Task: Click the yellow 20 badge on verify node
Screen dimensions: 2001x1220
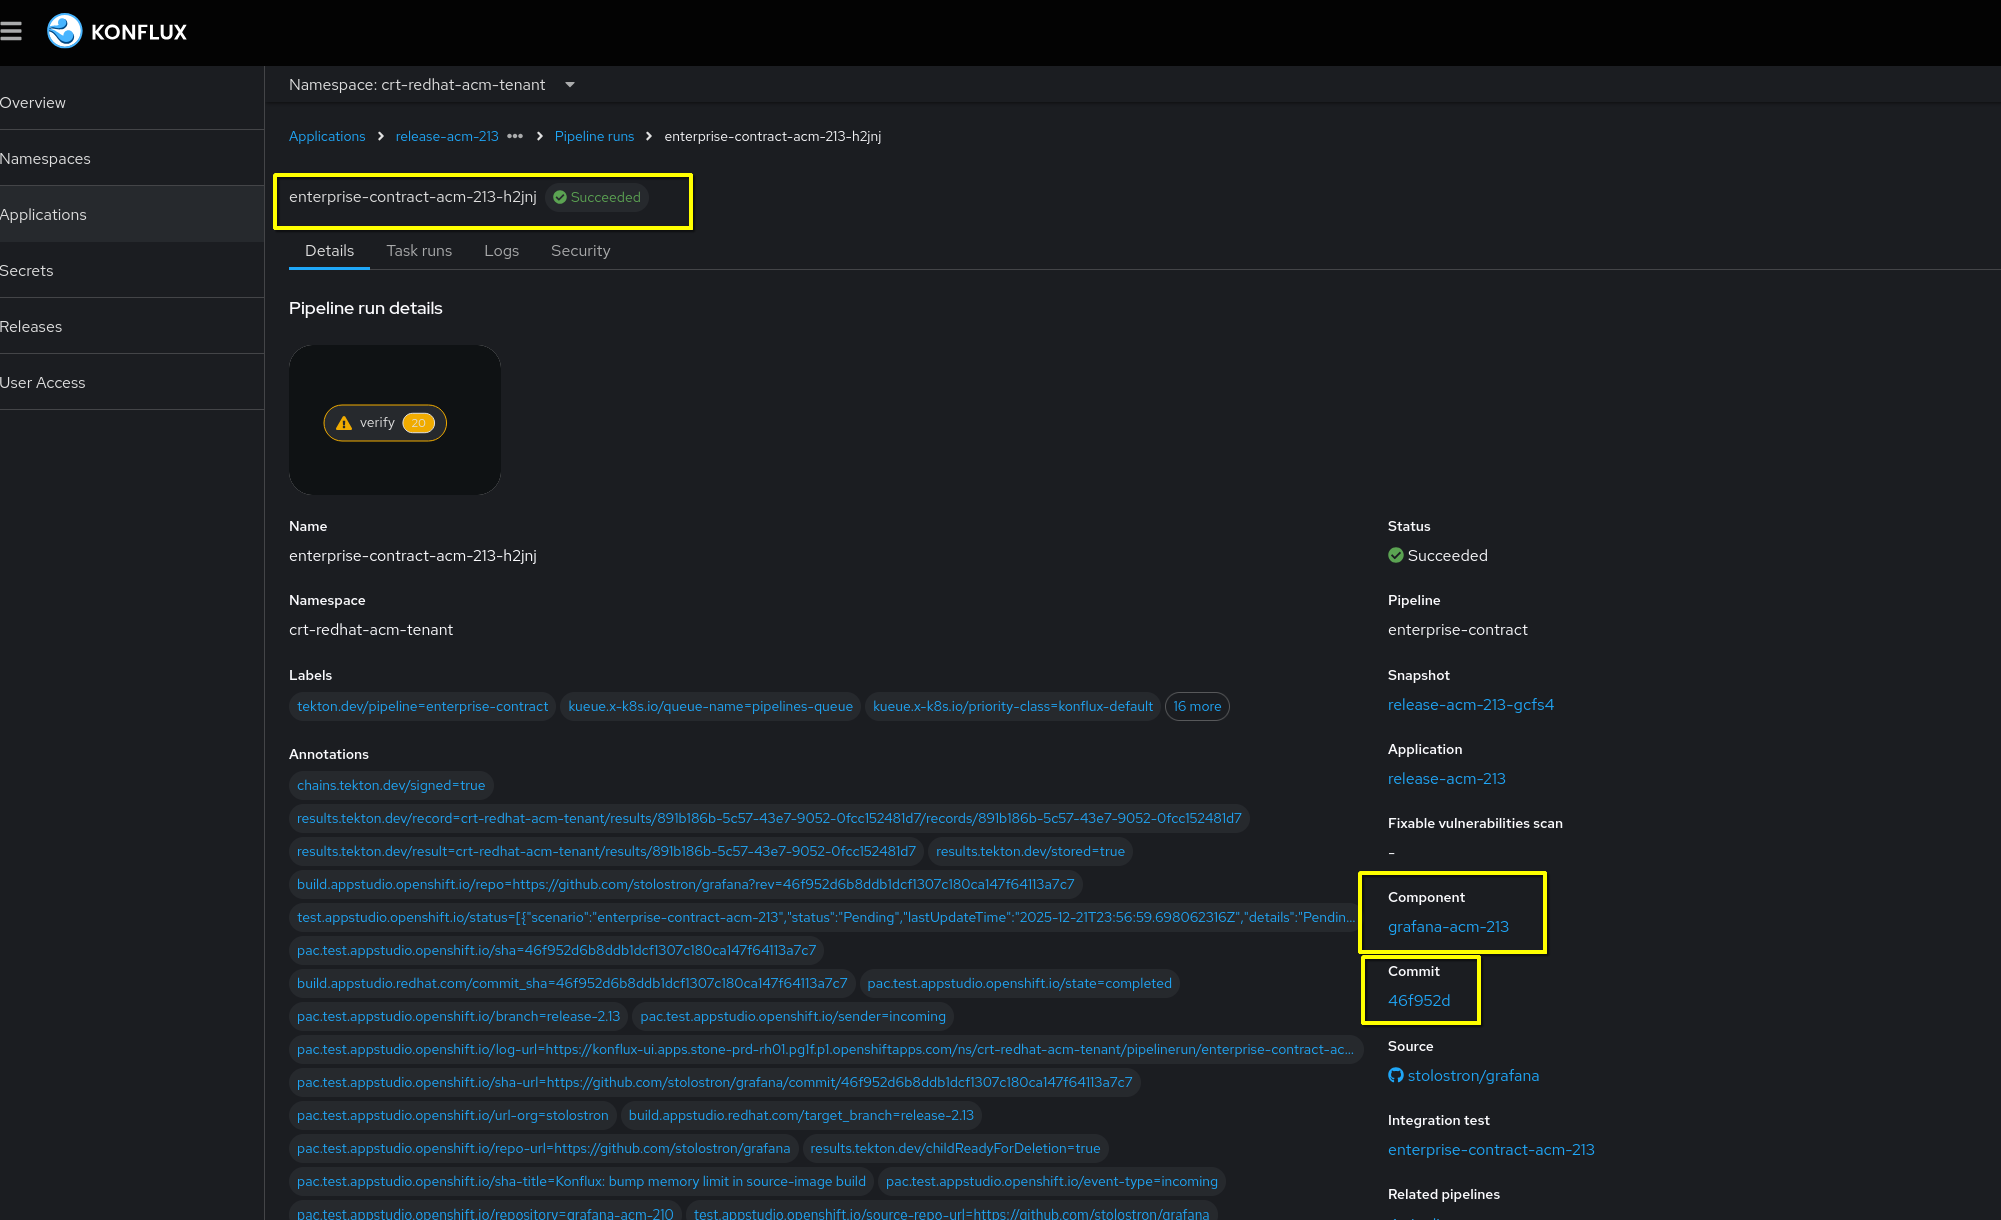Action: pos(419,423)
